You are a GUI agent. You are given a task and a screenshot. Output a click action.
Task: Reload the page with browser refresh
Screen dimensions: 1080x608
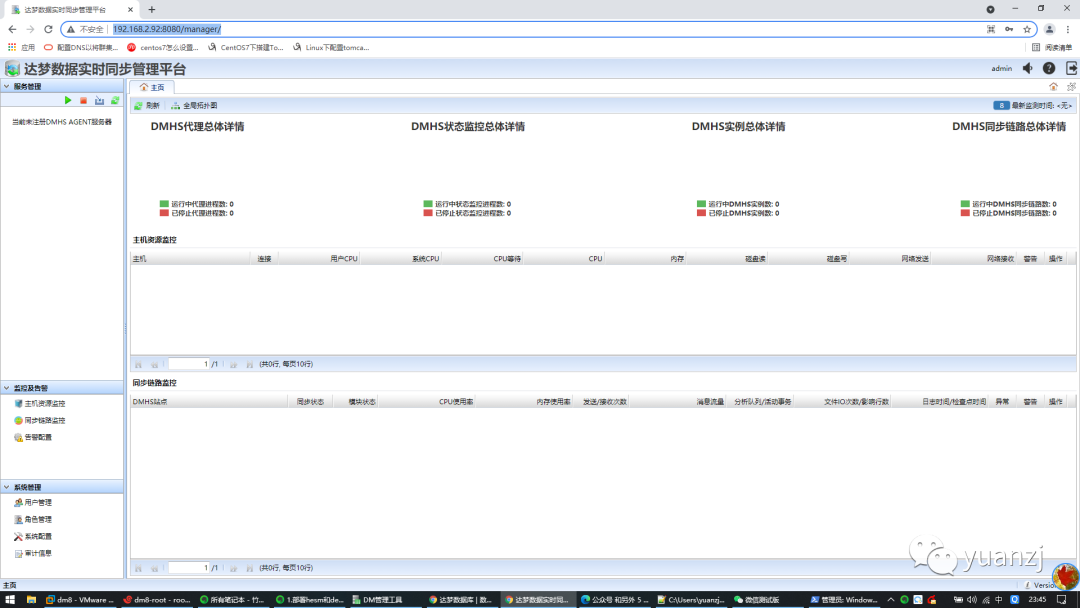pyautogui.click(x=48, y=29)
